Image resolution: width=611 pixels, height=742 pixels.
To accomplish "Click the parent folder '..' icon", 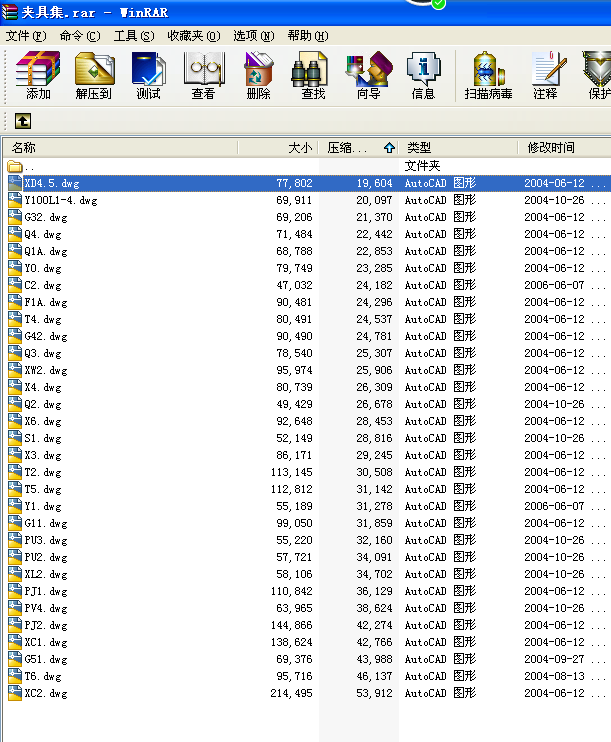I will coord(15,167).
